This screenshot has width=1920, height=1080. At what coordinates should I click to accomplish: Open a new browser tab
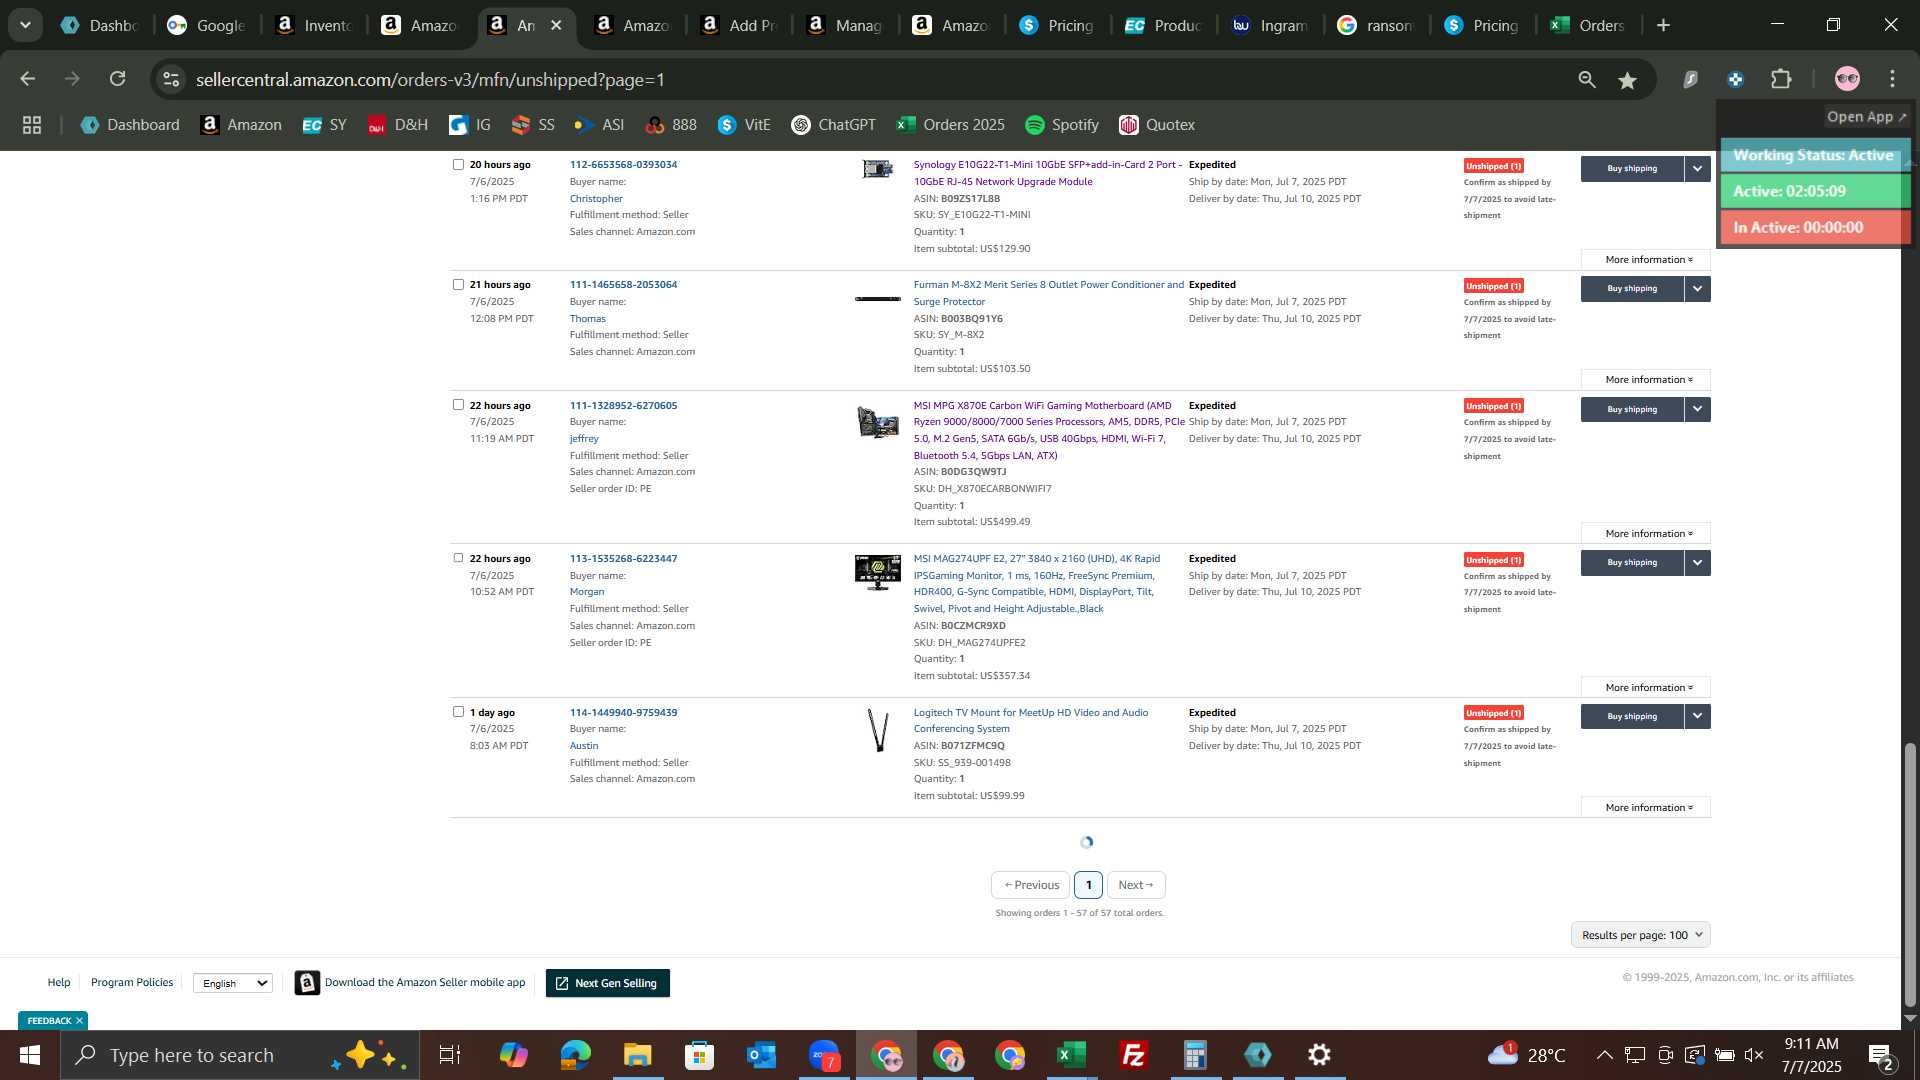click(x=1664, y=26)
